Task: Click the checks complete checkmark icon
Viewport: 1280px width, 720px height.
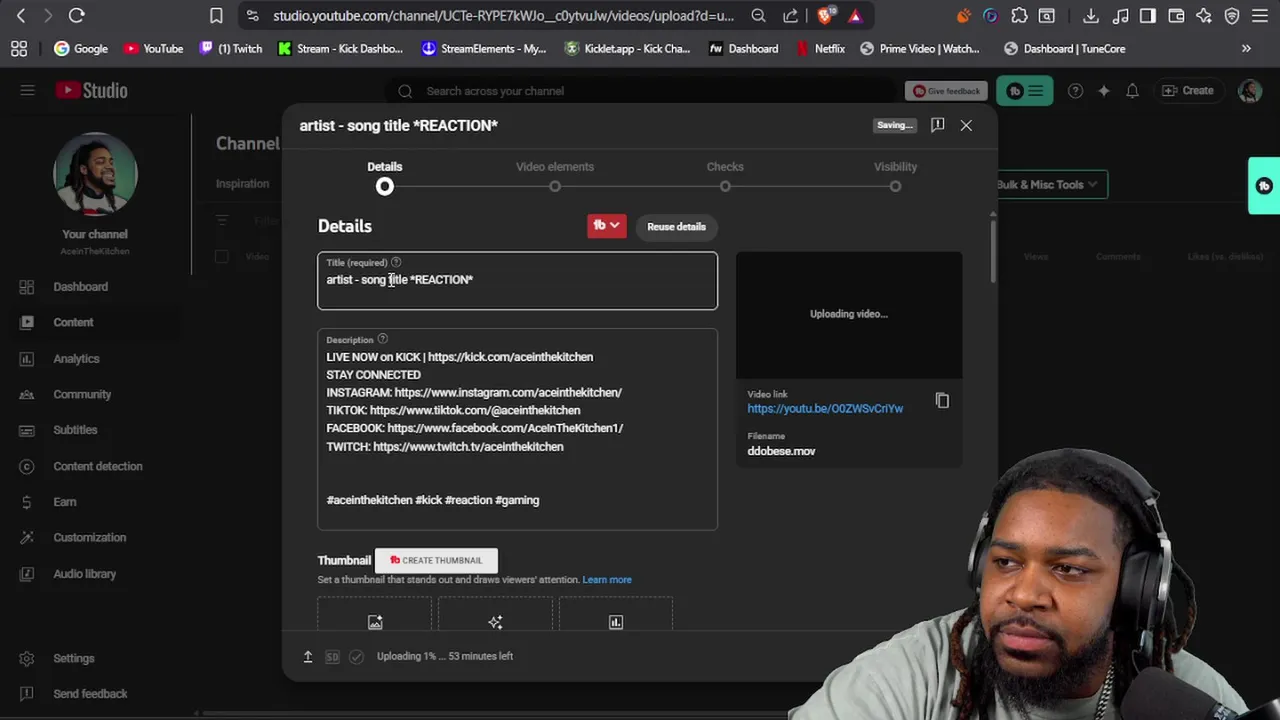Action: [x=356, y=656]
